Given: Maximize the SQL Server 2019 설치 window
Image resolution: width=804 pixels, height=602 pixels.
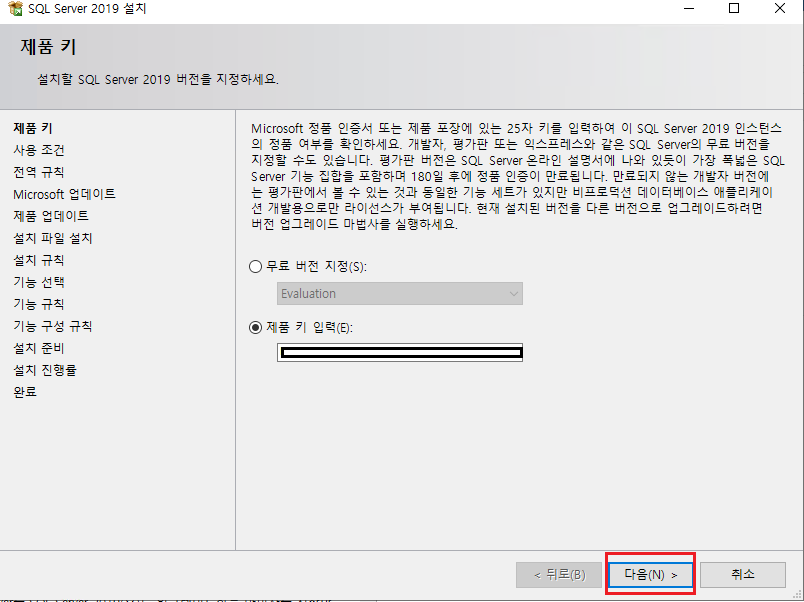Looking at the screenshot, I should 734,8.
